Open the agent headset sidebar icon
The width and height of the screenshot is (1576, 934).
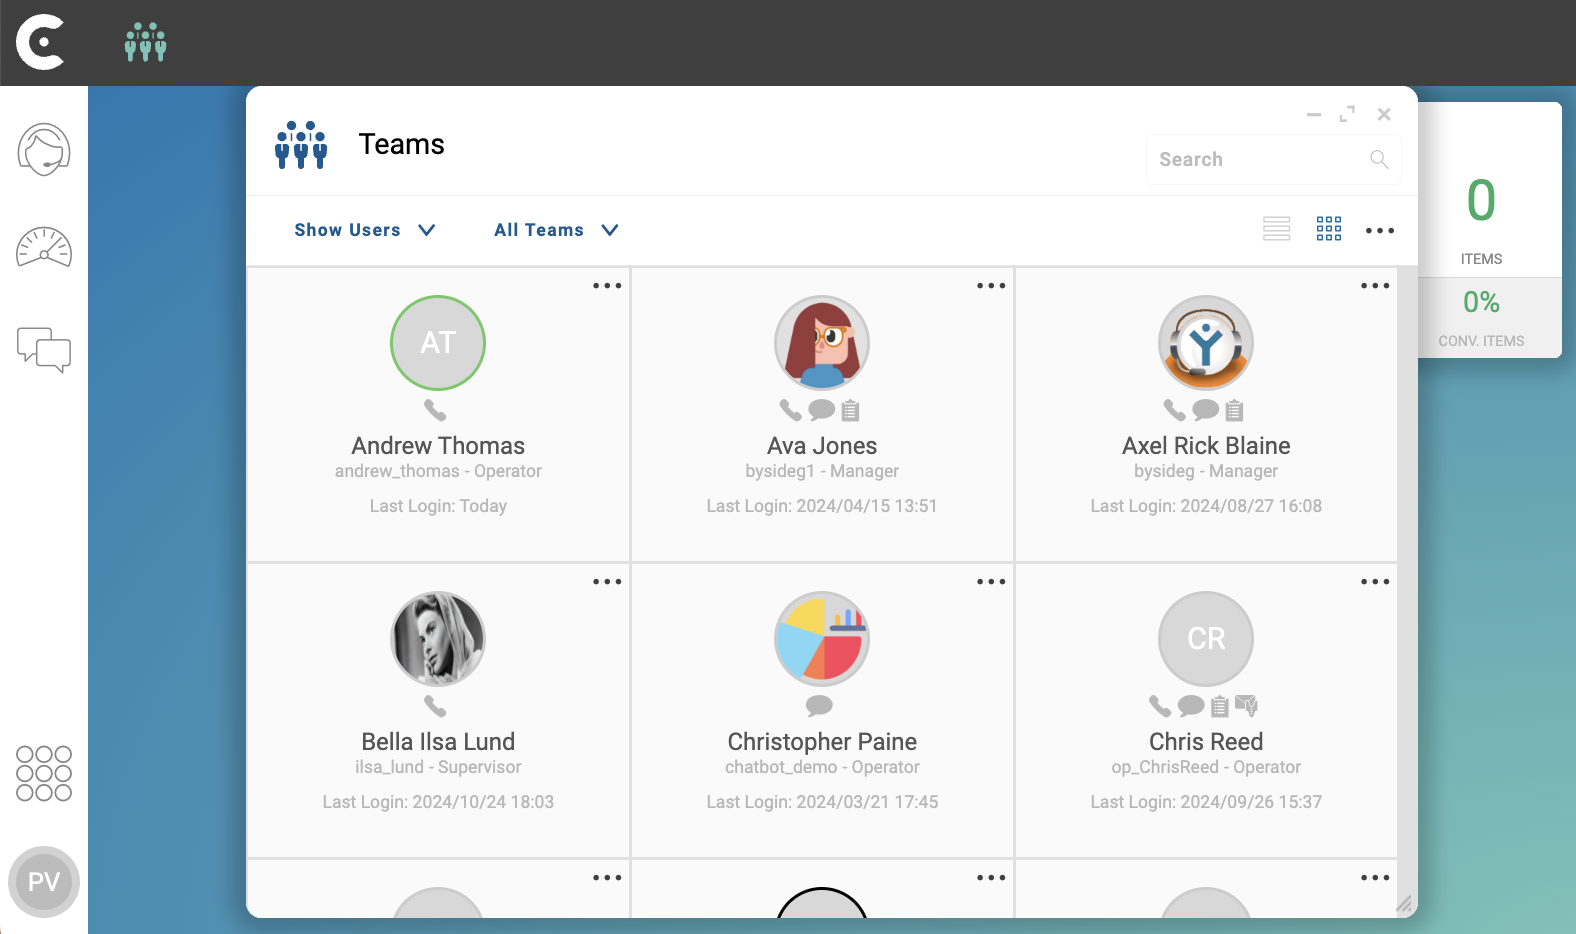(44, 150)
